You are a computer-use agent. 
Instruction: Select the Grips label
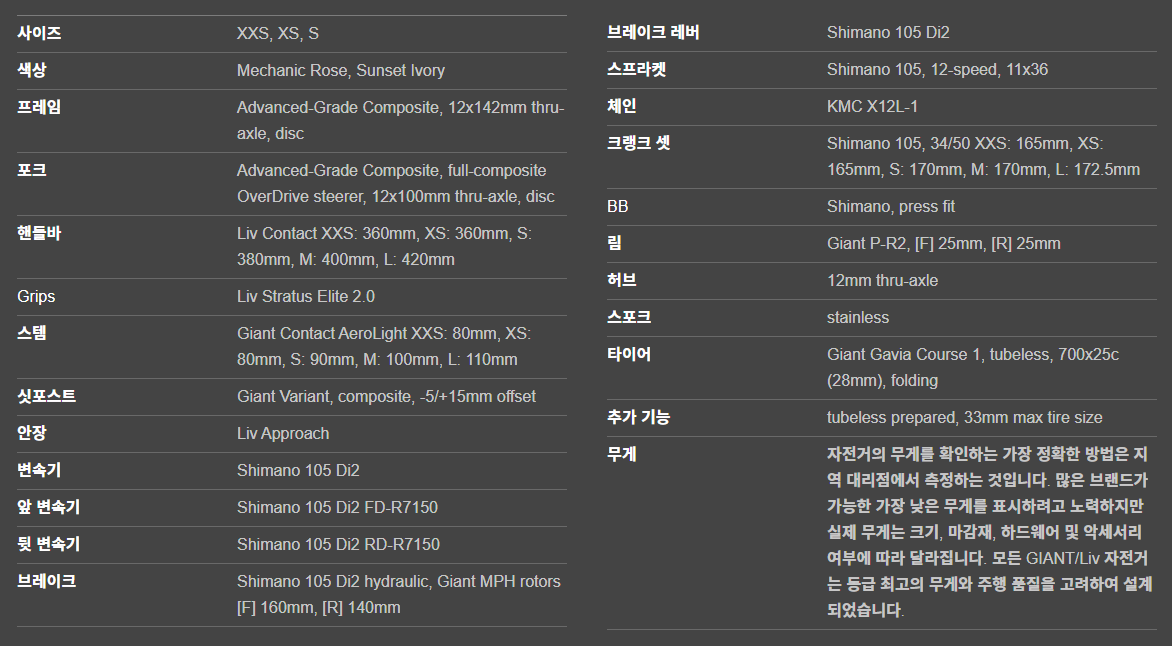click(x=36, y=296)
